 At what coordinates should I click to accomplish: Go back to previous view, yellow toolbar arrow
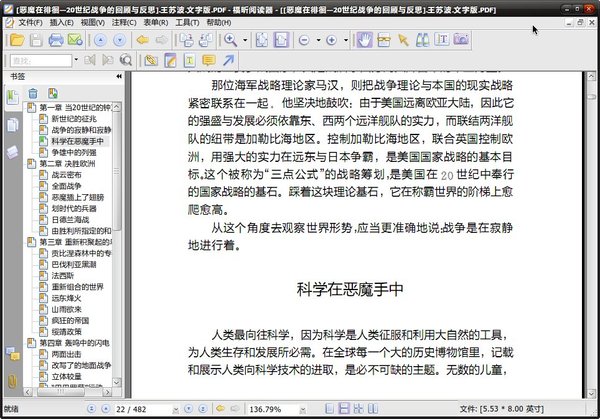tap(143, 40)
